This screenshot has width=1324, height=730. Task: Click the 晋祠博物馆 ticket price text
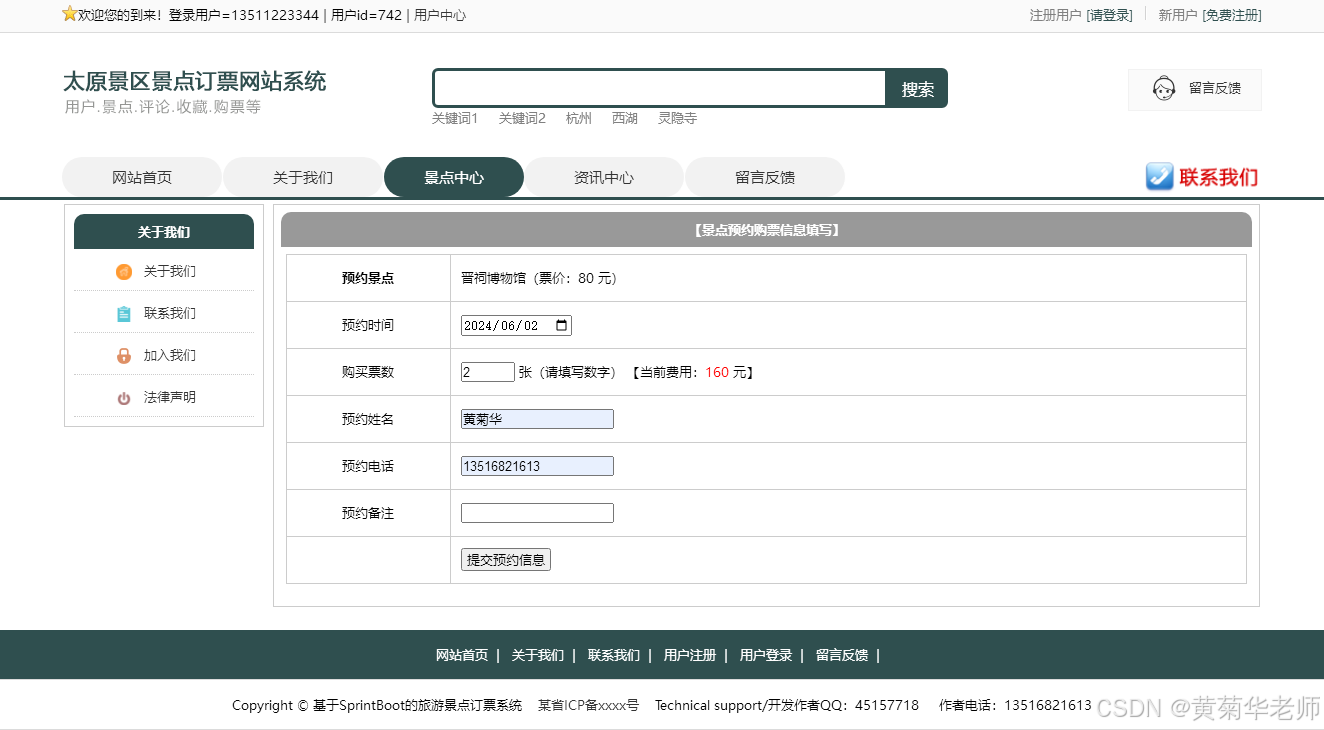click(x=539, y=278)
